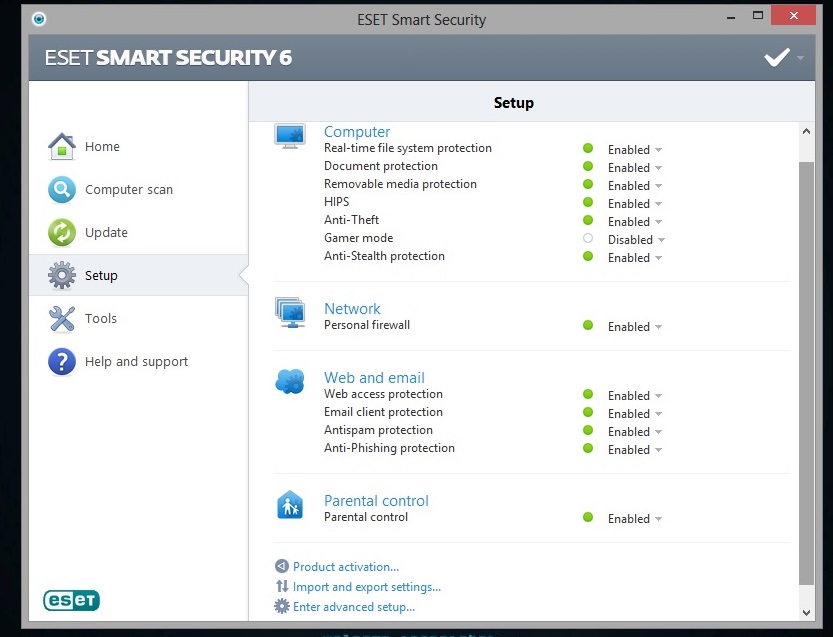Toggle Anti-Theft green status indicator
Screen dimensions: 833x637
tap(588, 220)
